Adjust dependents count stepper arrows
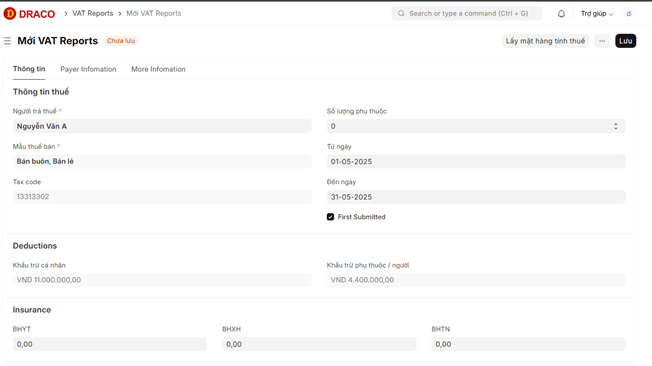This screenshot has height=366, width=652. pyautogui.click(x=615, y=126)
